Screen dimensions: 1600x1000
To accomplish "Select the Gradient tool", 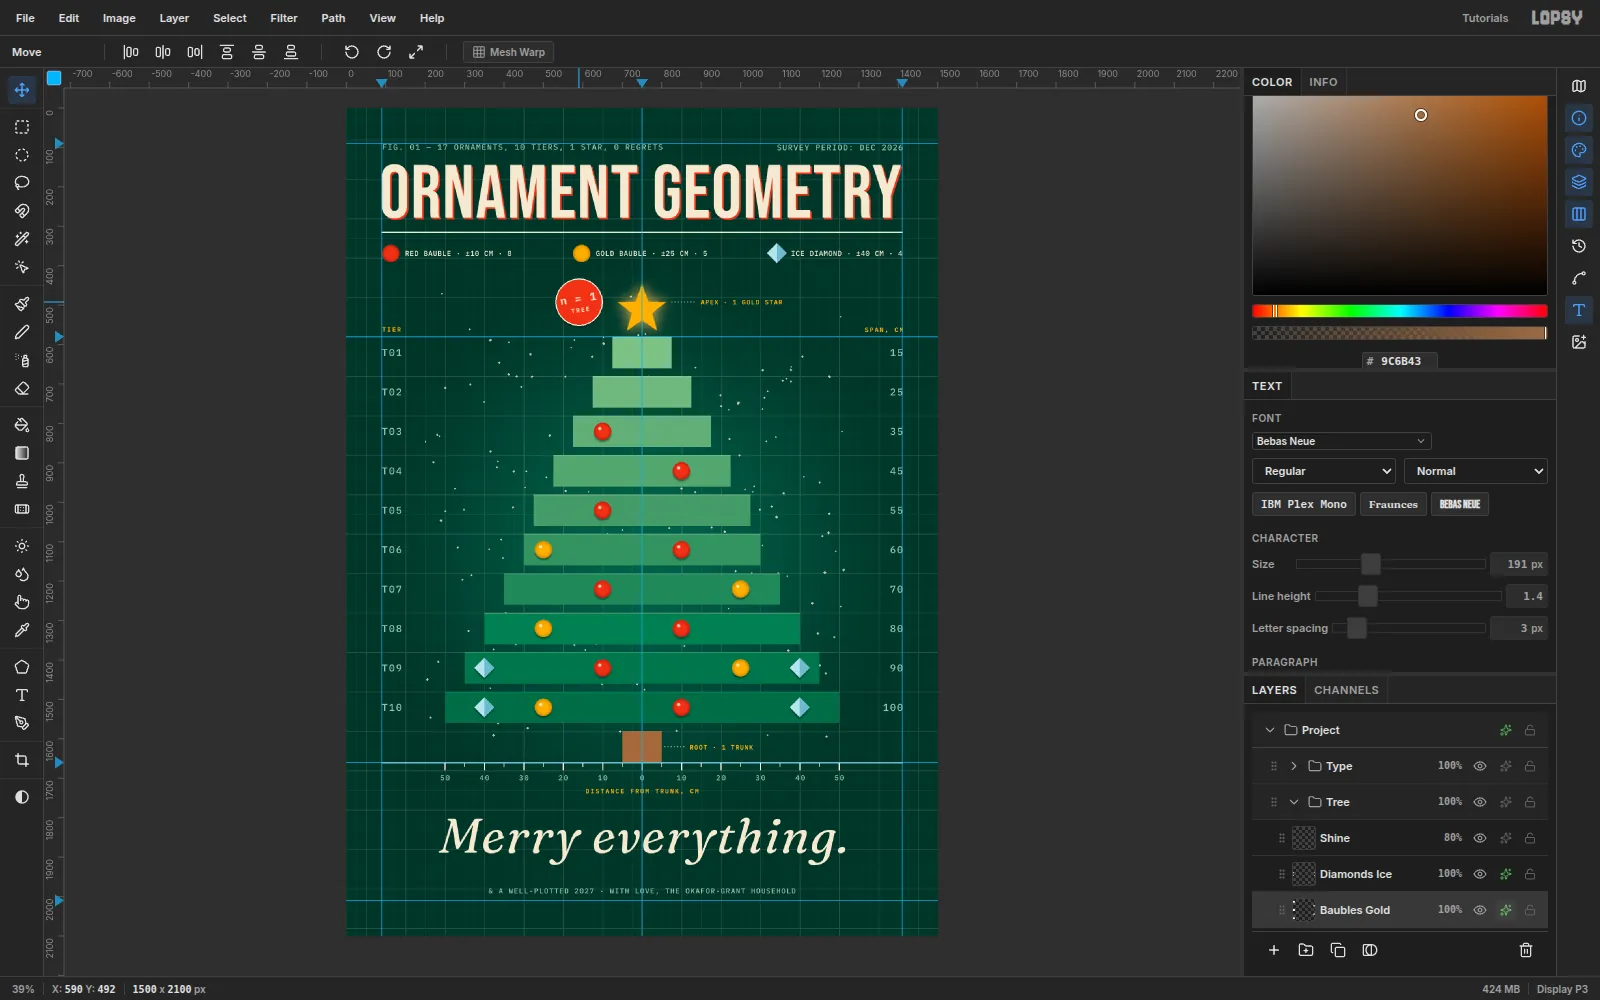I will click(22, 453).
